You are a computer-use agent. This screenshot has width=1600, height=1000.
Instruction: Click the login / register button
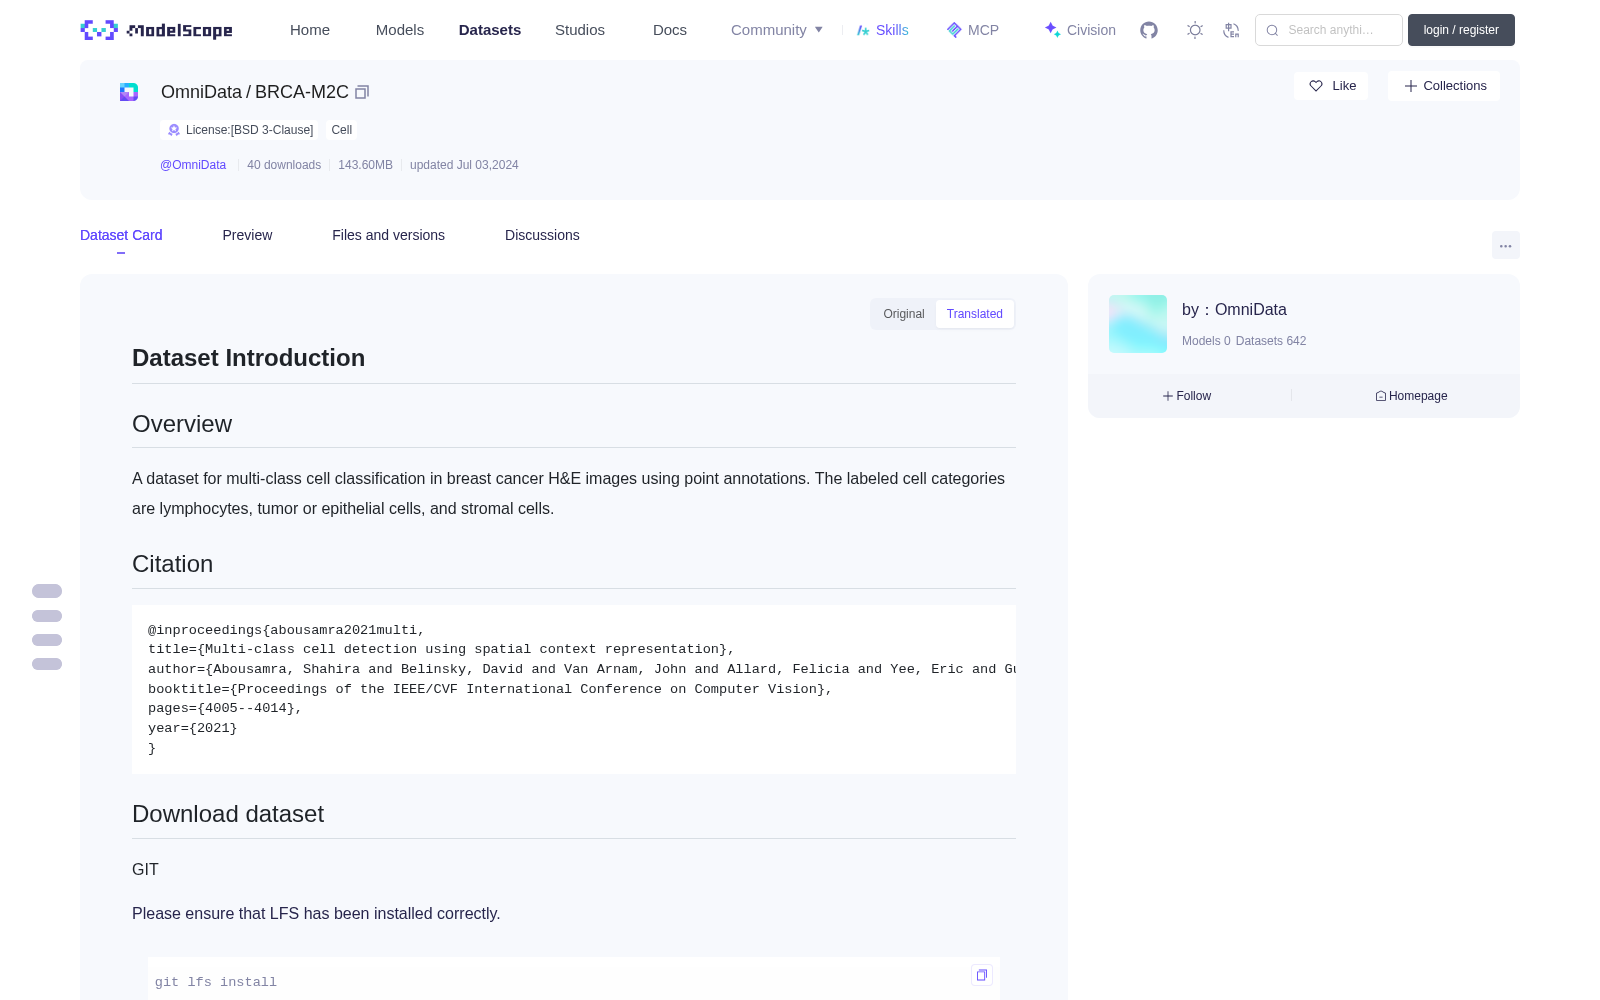[x=1461, y=30]
